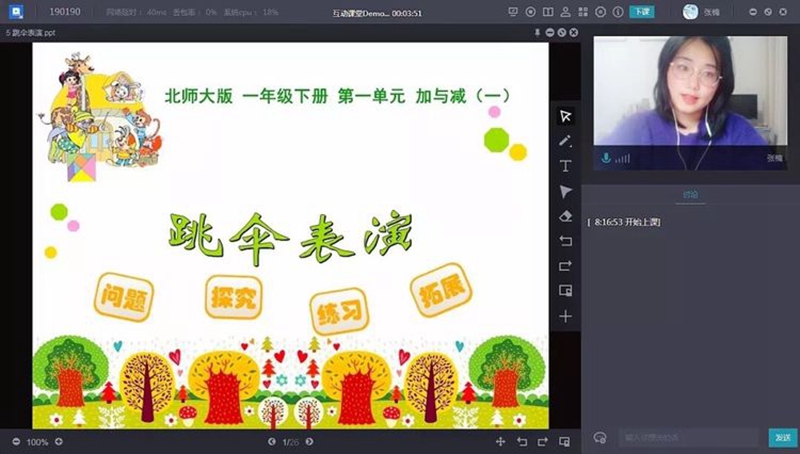This screenshot has width=800, height=454.
Task: Click the teacher webcam video feed
Action: click(x=690, y=103)
